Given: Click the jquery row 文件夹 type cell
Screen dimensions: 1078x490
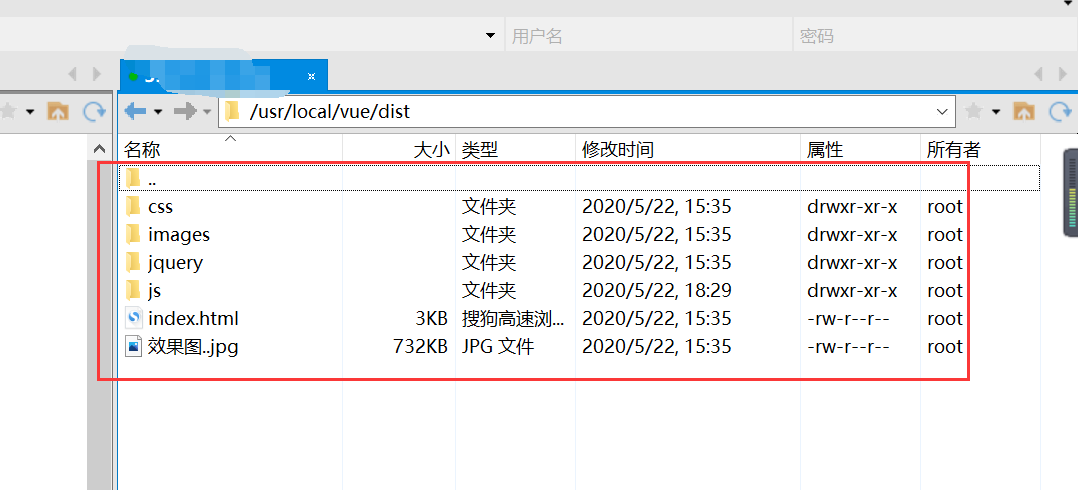Looking at the screenshot, I should (x=489, y=263).
